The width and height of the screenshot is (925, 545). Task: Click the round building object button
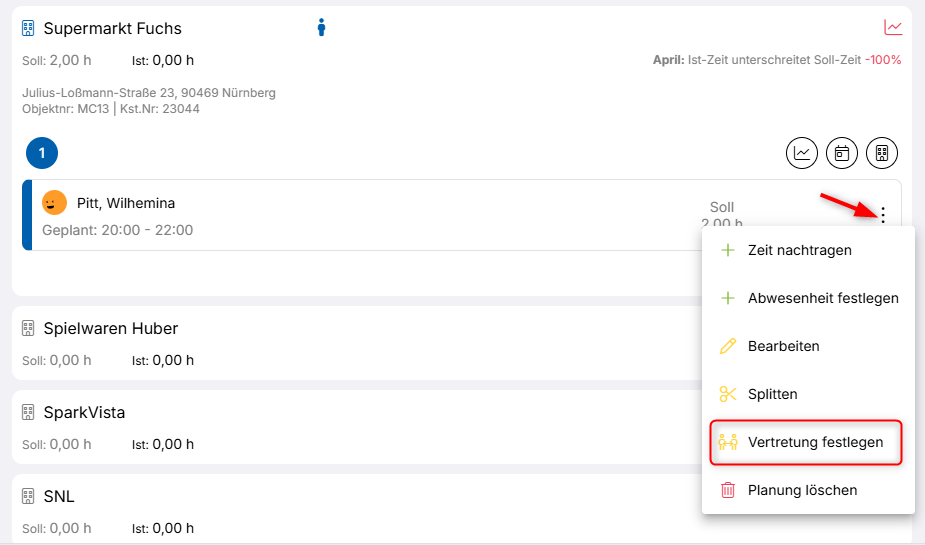(882, 153)
